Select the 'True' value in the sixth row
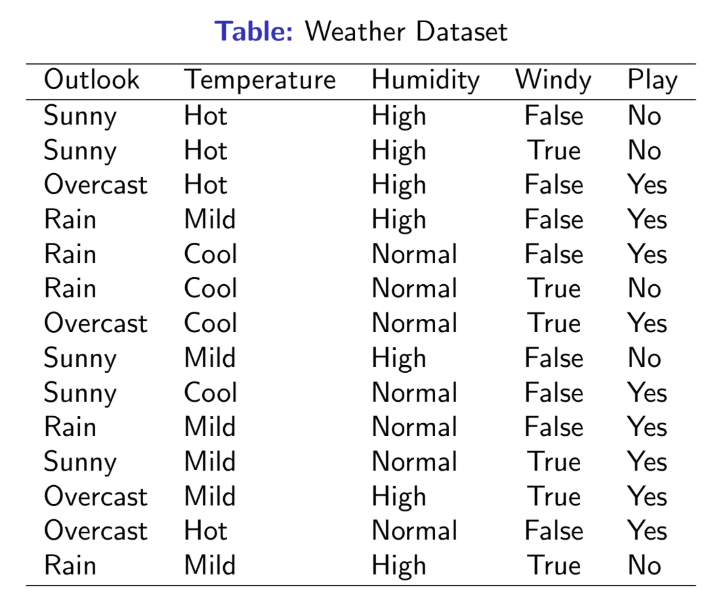Viewport: 725px width, 607px height. coord(553,288)
